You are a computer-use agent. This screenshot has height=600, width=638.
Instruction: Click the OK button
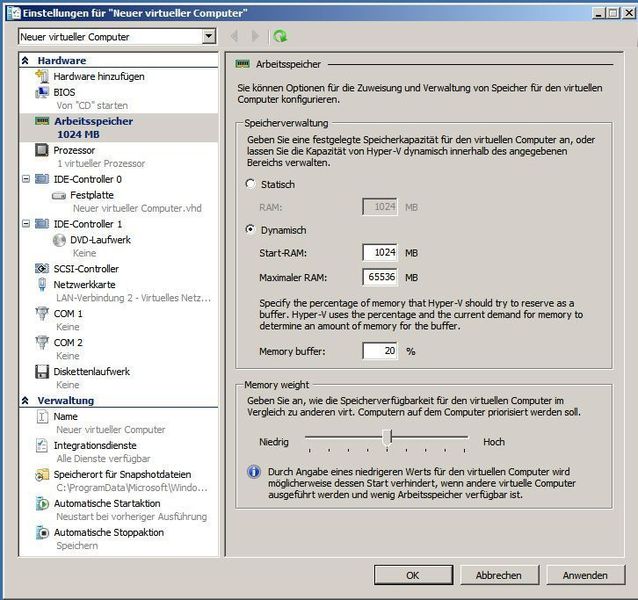click(x=413, y=575)
